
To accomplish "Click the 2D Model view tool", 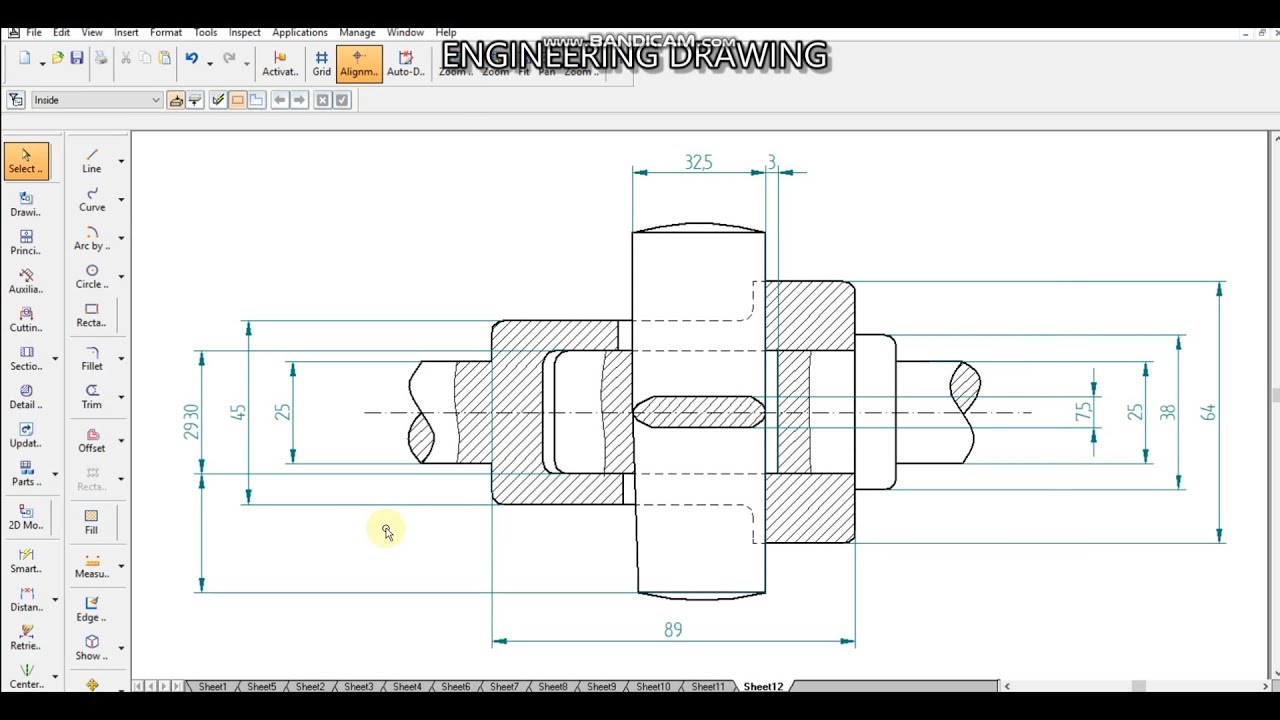I will (x=26, y=517).
